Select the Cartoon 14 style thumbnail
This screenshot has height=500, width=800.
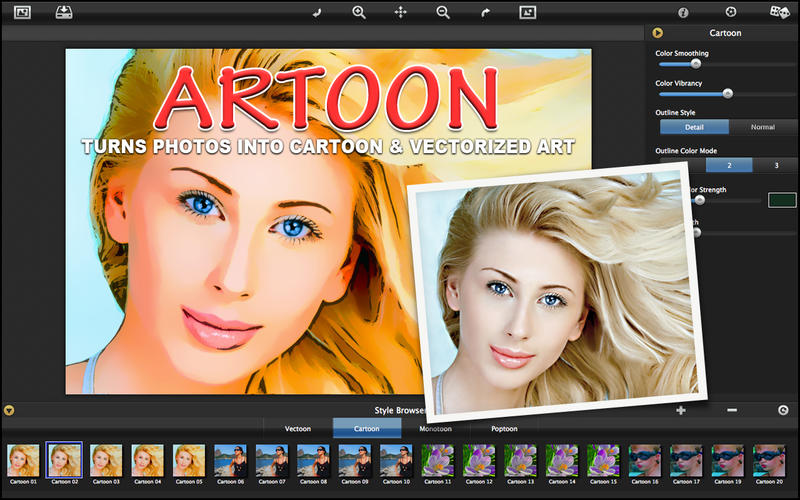point(562,461)
